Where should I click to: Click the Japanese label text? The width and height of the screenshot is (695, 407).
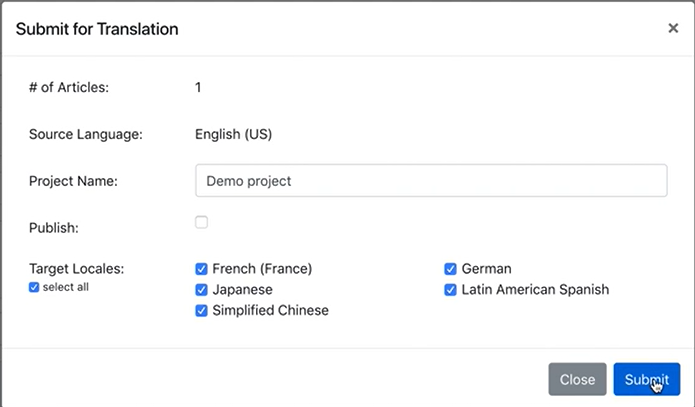[242, 290]
